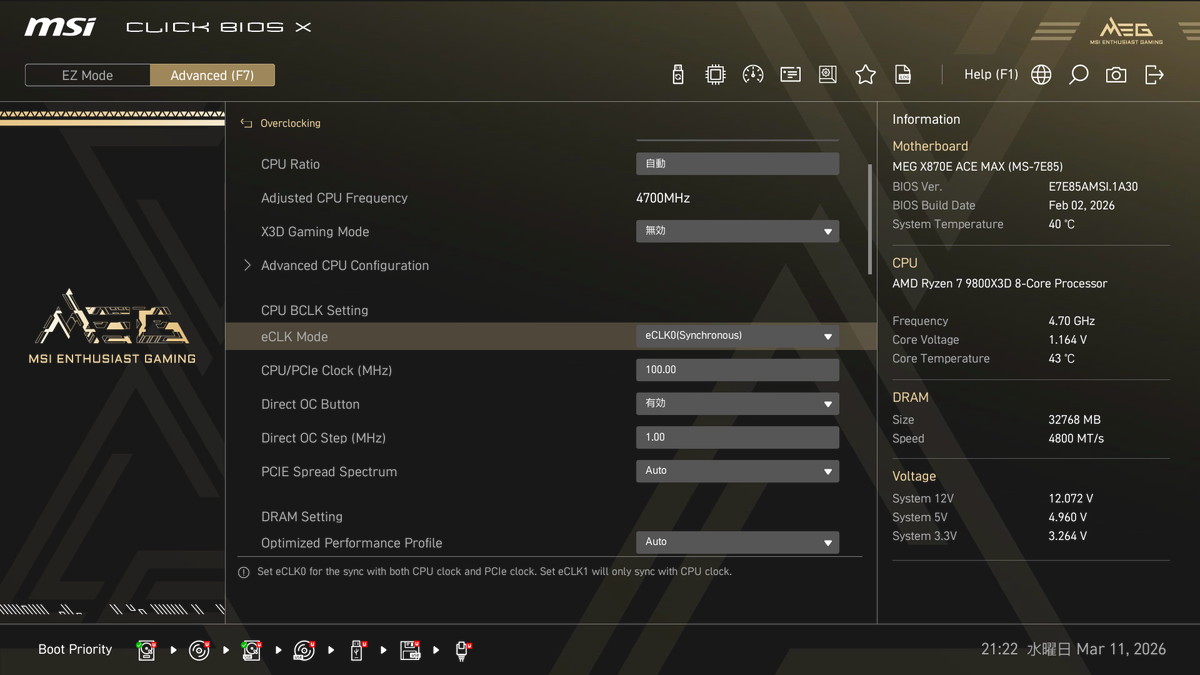Click the CPU chip icon in toolbar

[715, 75]
